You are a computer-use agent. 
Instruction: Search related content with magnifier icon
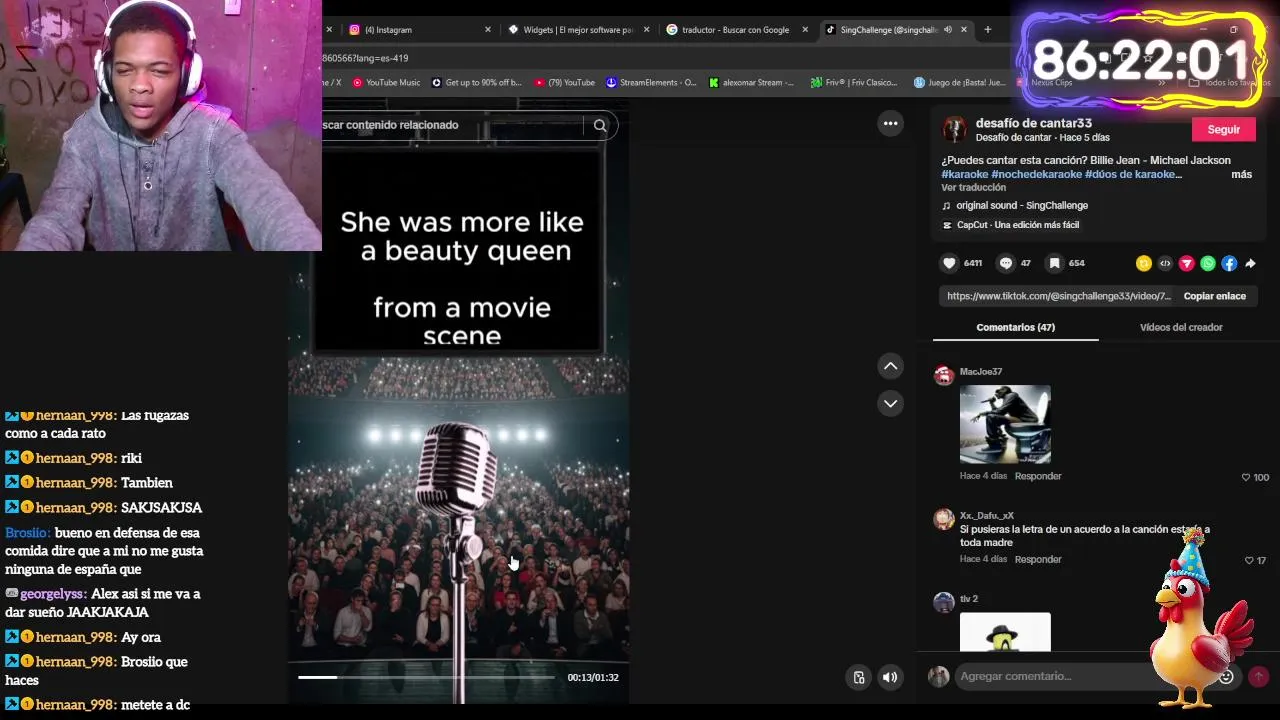point(600,125)
